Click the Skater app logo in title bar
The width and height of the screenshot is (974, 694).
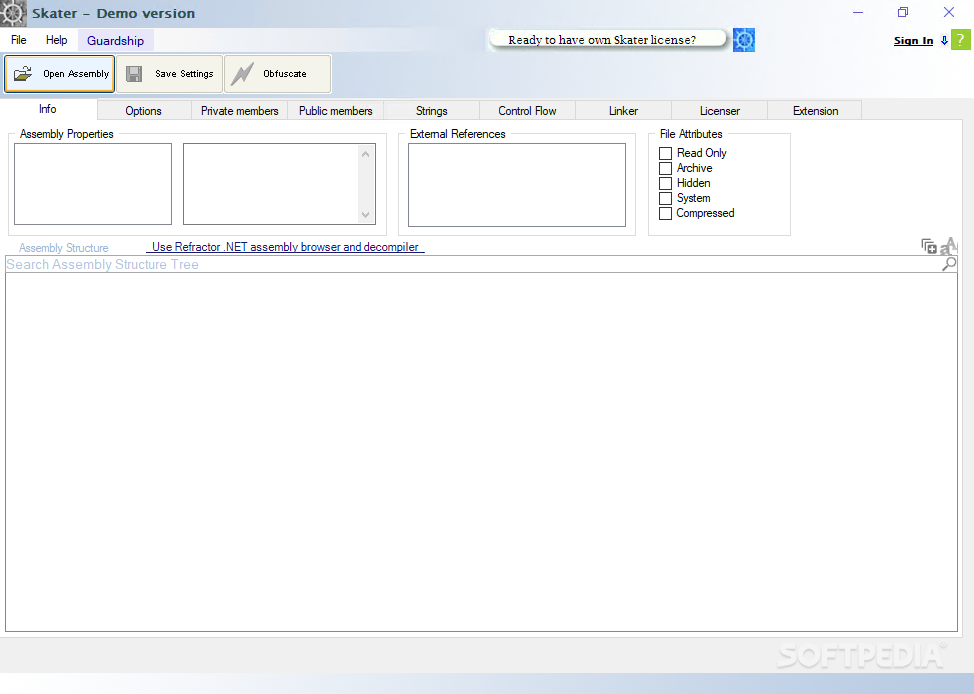point(13,13)
